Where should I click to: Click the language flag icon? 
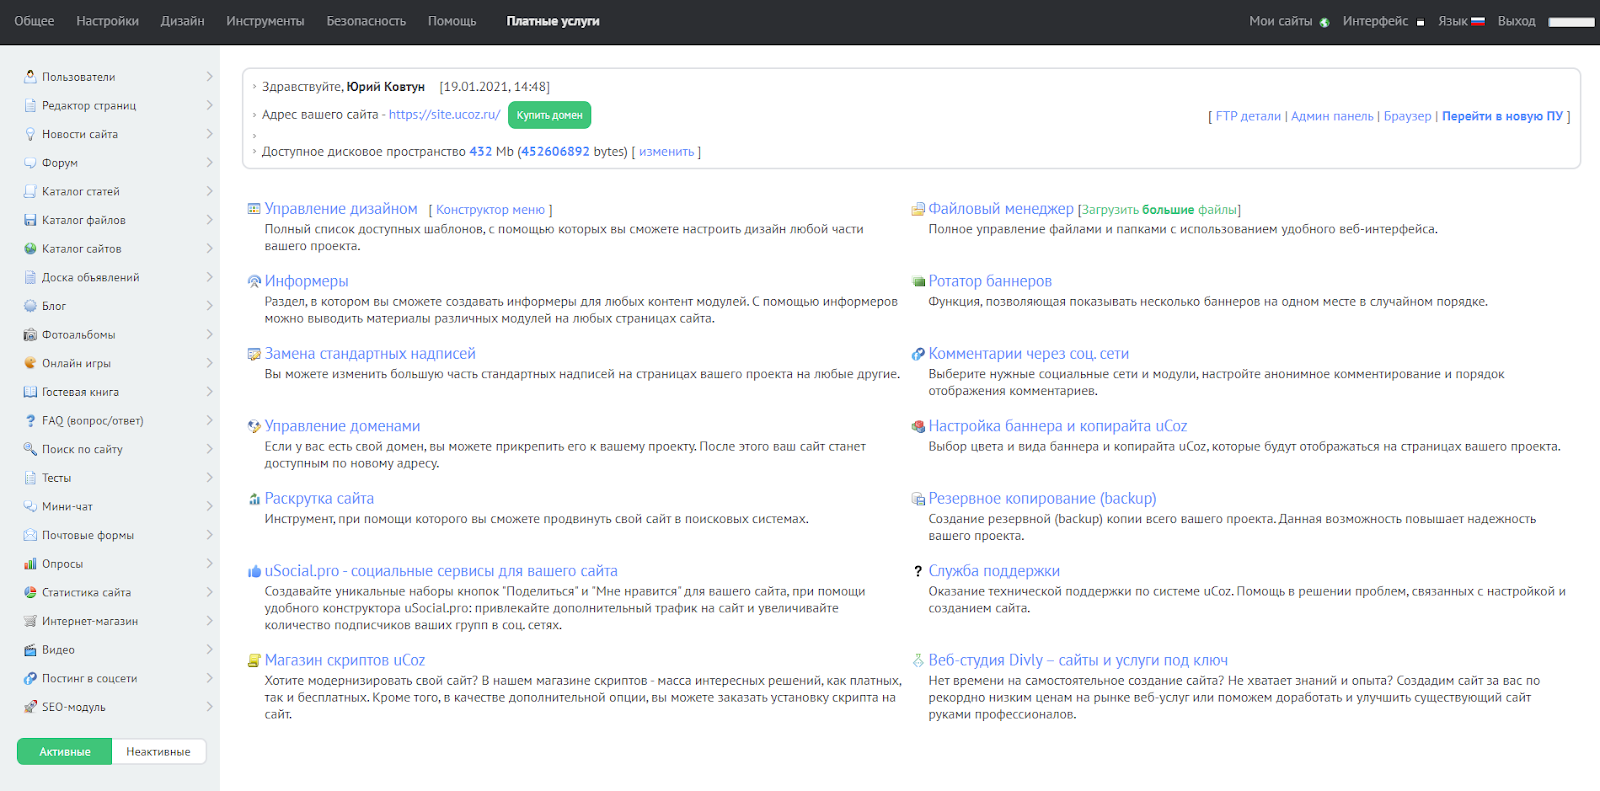coord(1478,21)
